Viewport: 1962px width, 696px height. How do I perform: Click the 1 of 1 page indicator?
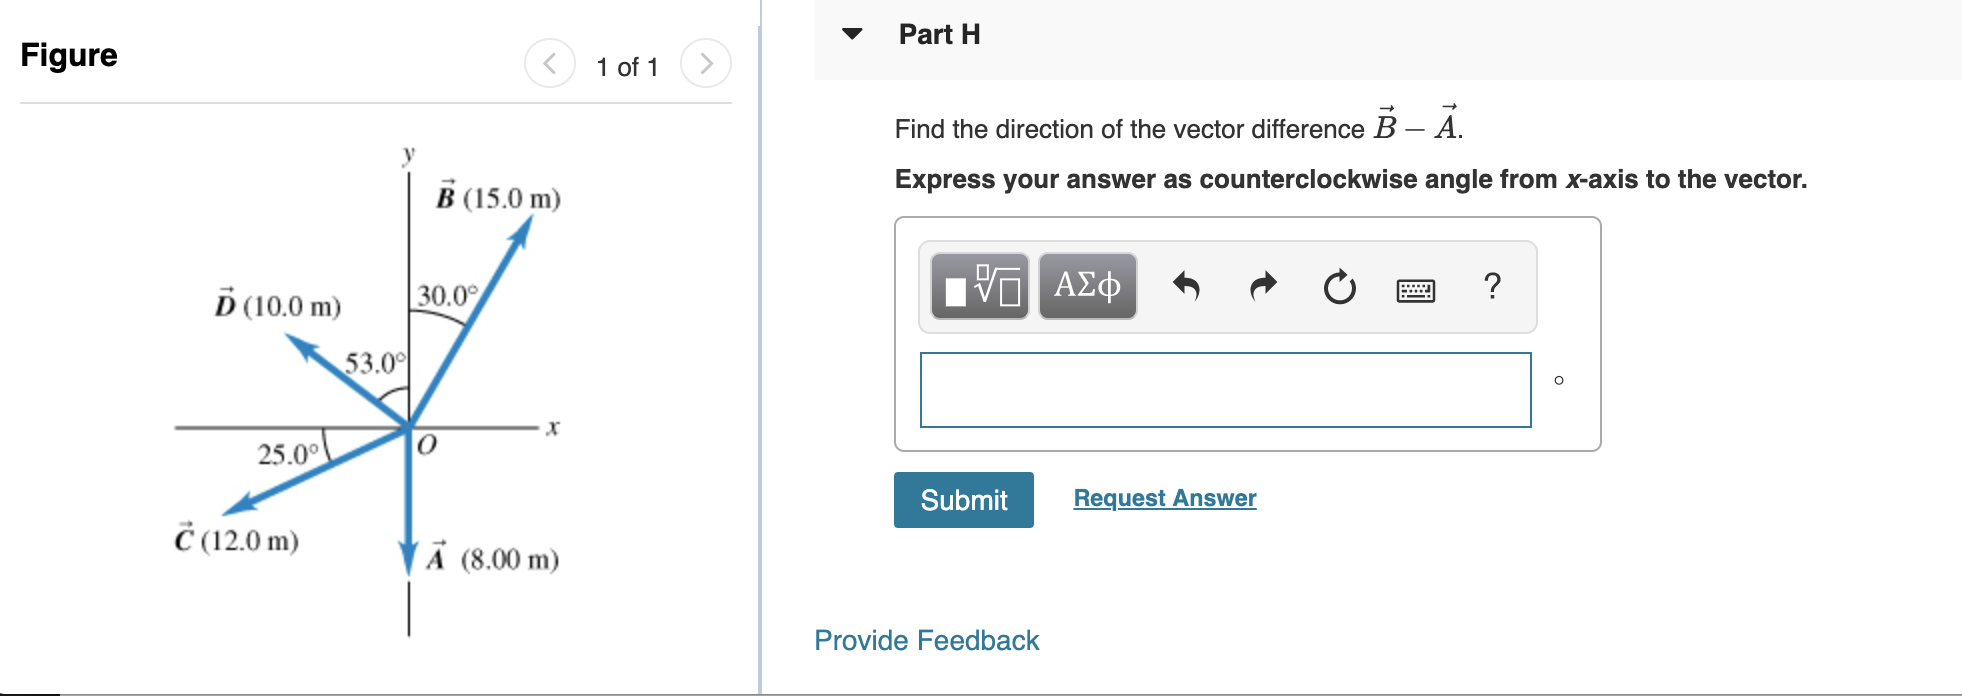(x=628, y=67)
